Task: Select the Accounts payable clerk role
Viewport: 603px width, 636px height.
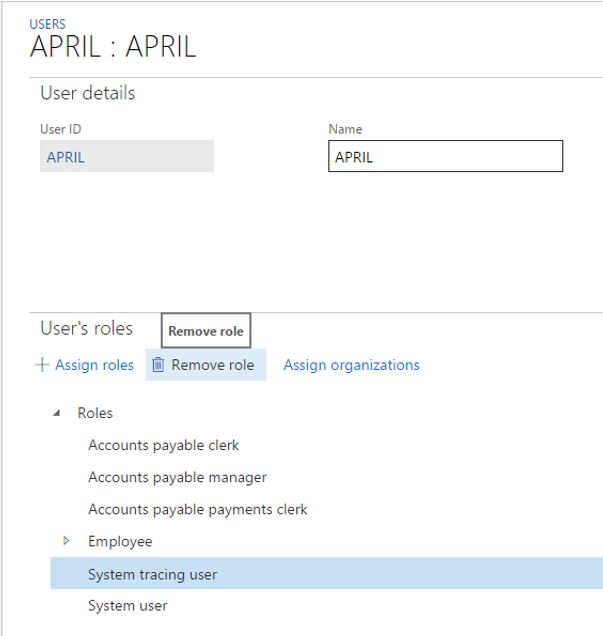Action: [163, 445]
